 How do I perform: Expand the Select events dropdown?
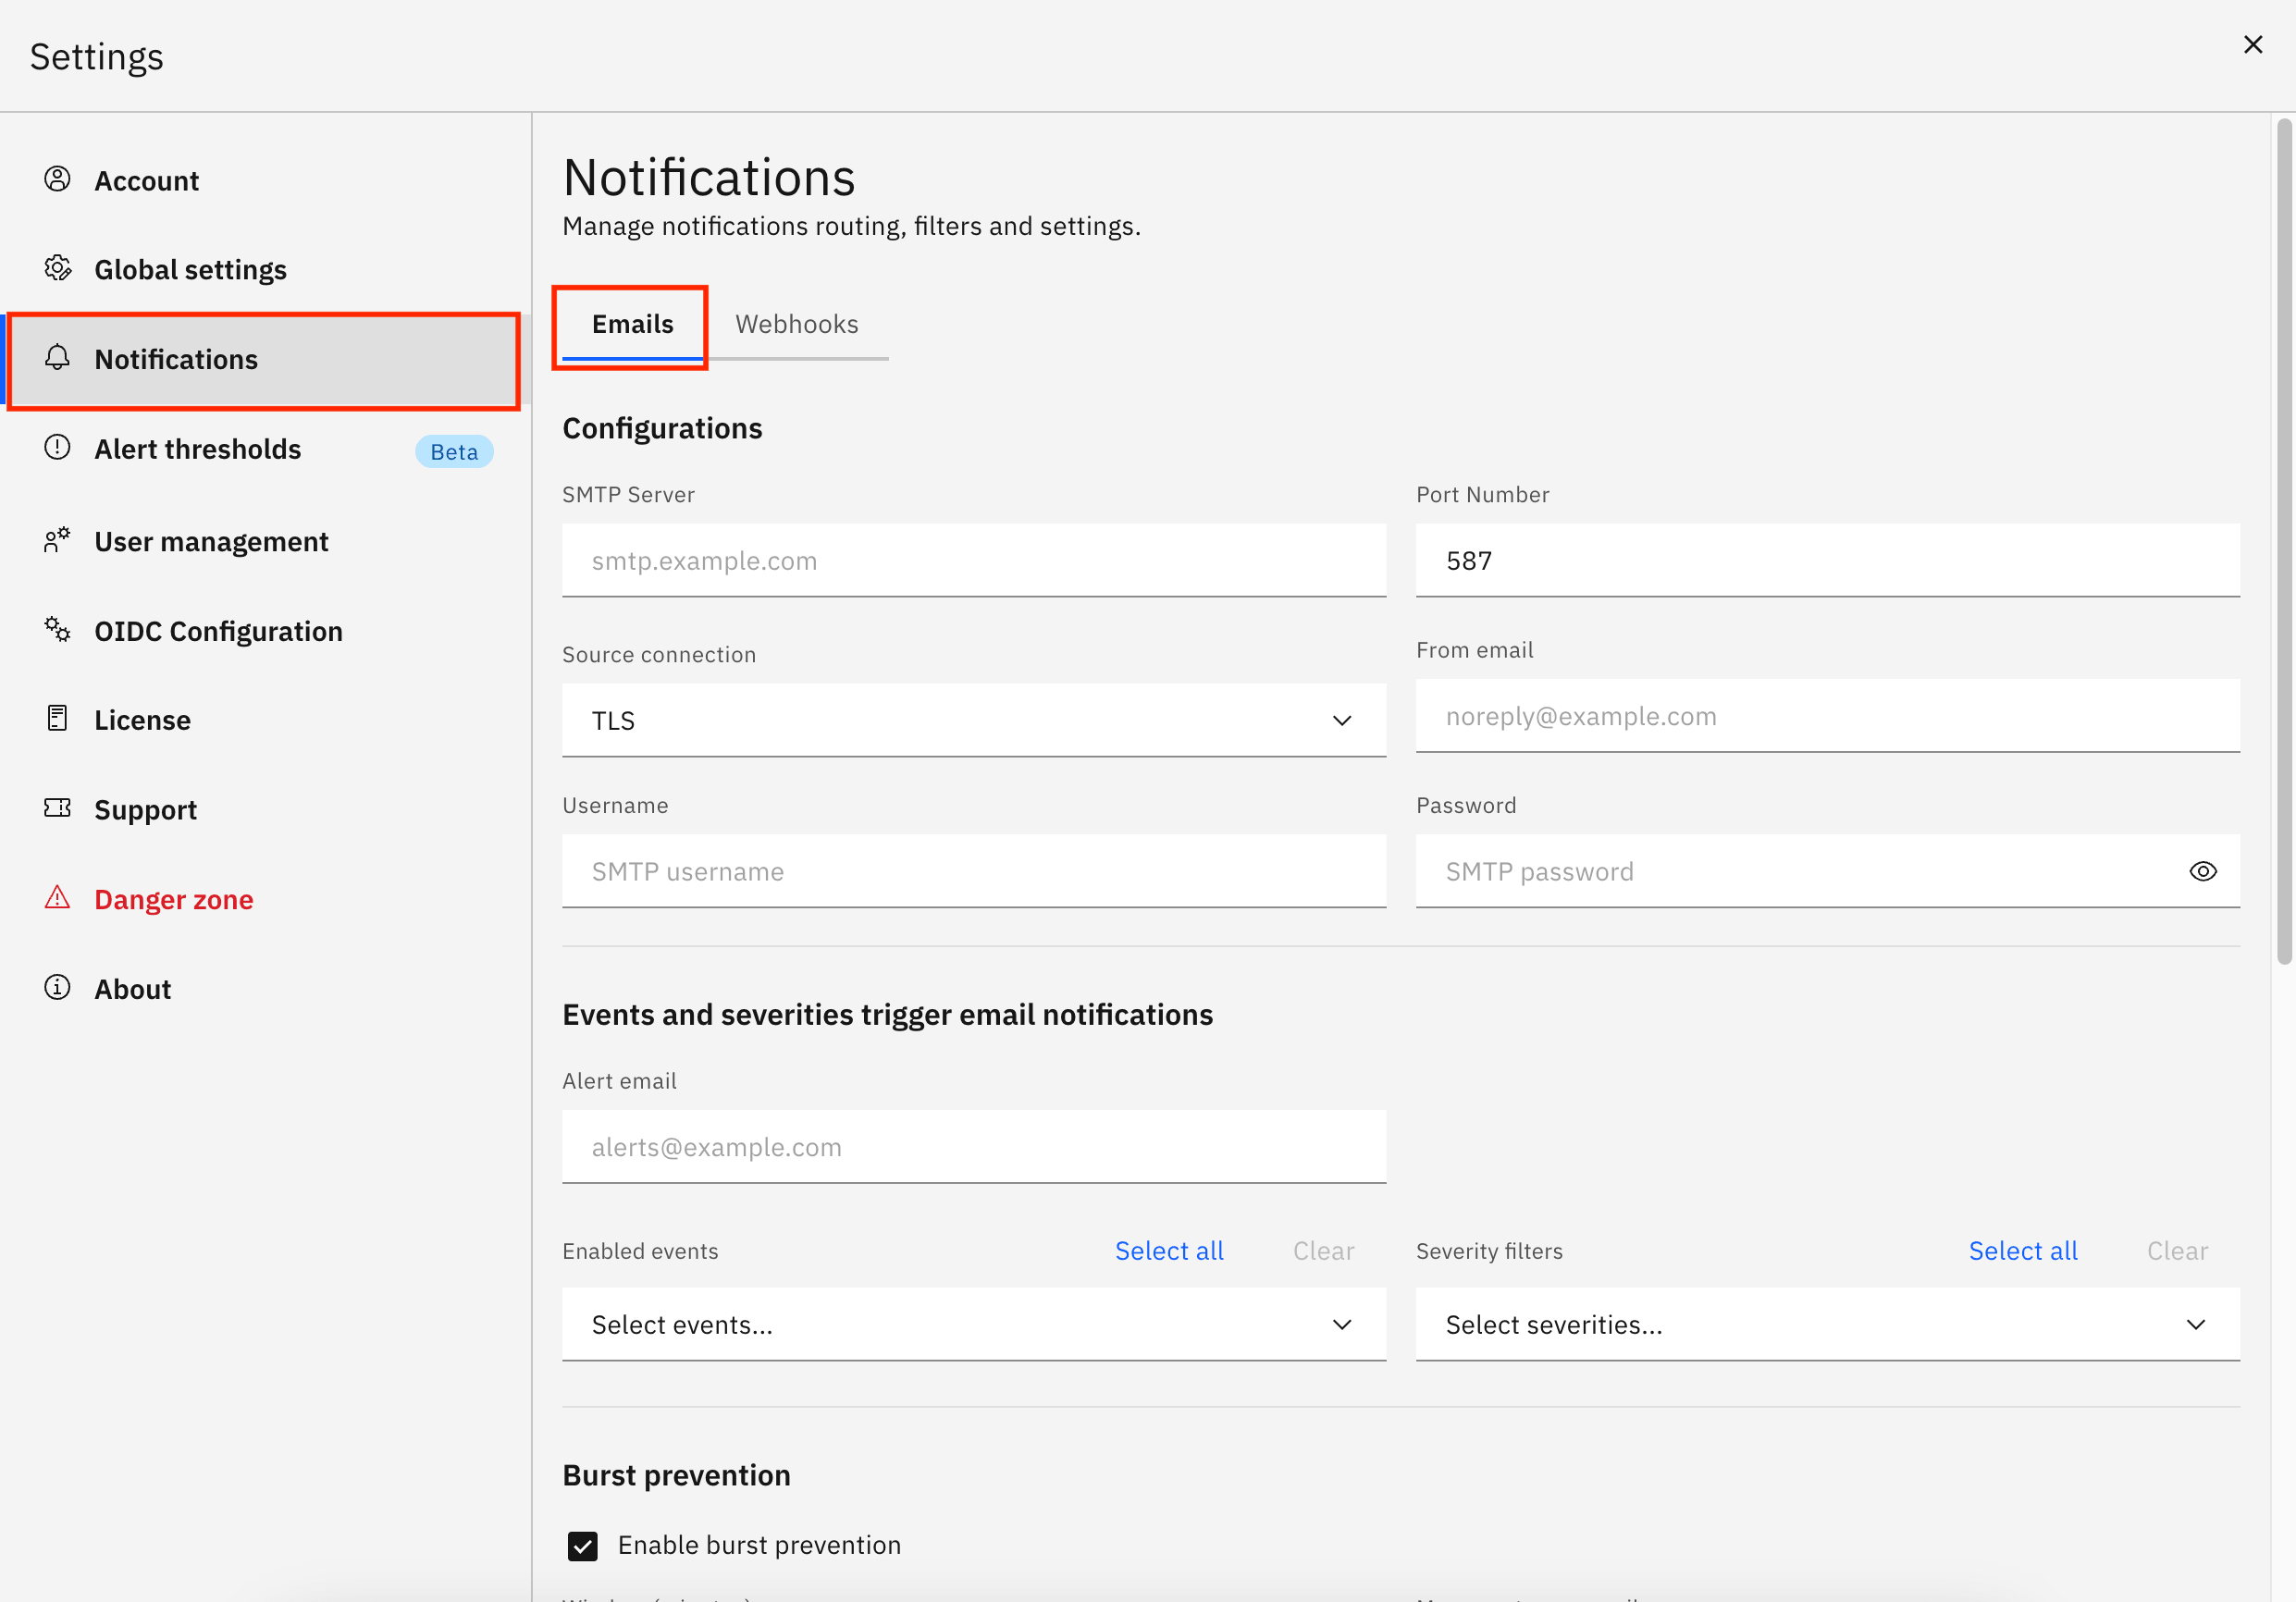(974, 1324)
